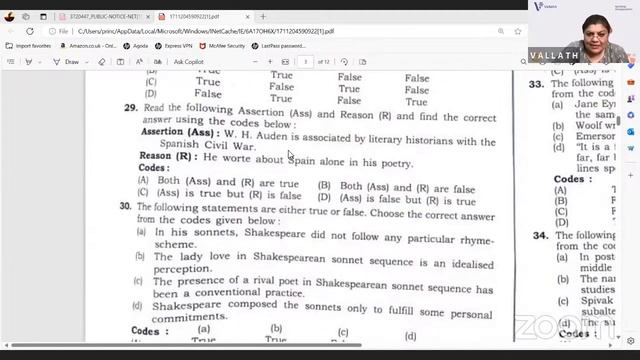The width and height of the screenshot is (640, 360).
Task: Click 'Reason (R) :' label text
Action: pyautogui.click(x=169, y=156)
